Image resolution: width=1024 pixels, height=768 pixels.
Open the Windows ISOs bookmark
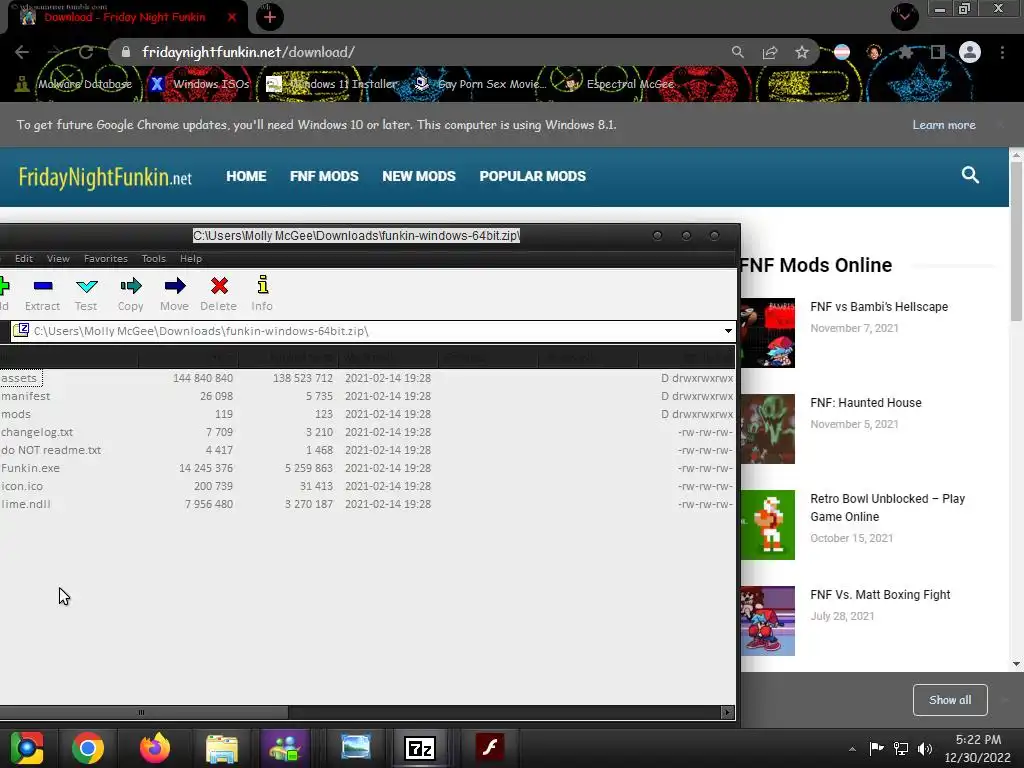[x=200, y=84]
